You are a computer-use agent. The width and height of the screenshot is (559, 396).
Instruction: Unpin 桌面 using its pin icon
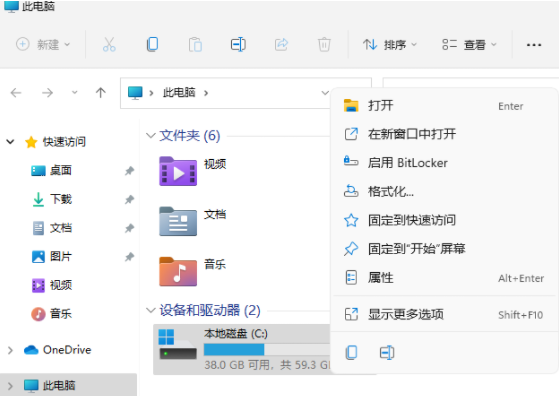click(129, 171)
